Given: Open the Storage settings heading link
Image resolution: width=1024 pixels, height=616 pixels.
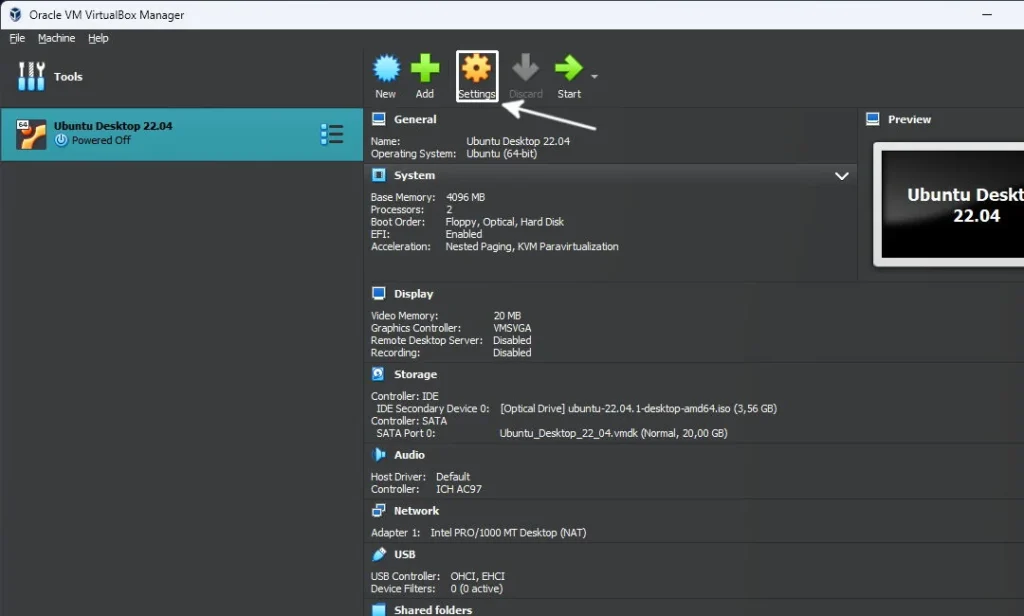Looking at the screenshot, I should (415, 374).
